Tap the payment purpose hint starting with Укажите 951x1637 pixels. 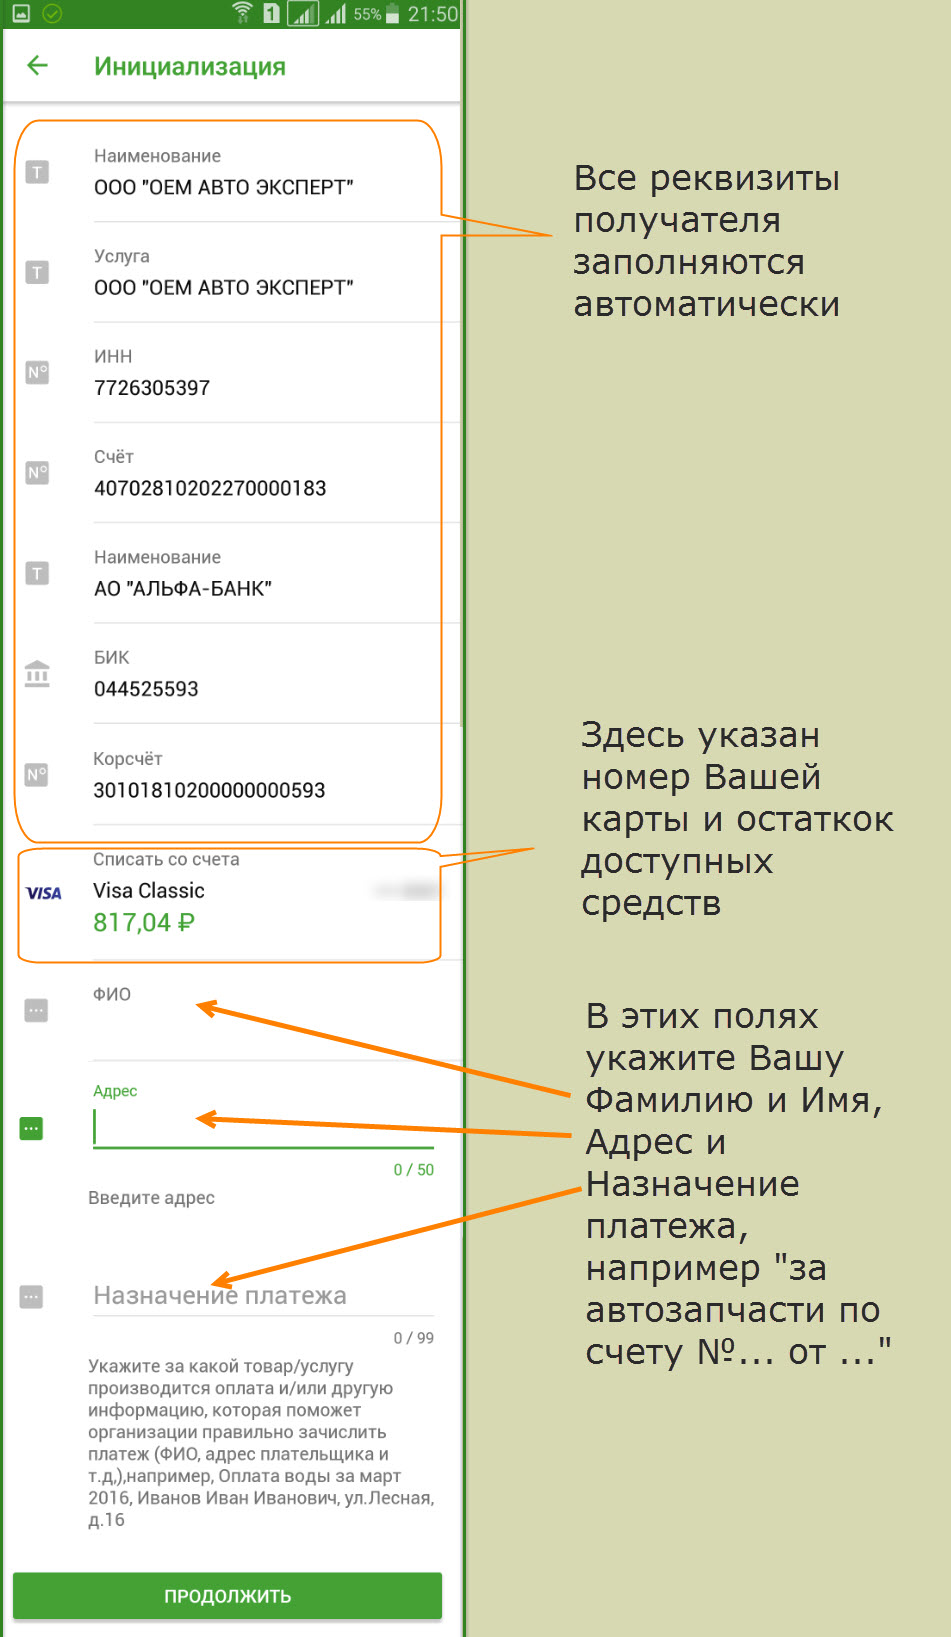click(x=261, y=1443)
